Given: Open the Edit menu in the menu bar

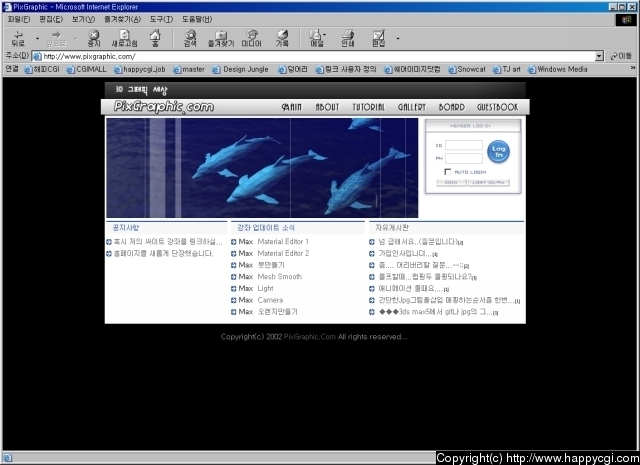Looking at the screenshot, I should coord(51,19).
